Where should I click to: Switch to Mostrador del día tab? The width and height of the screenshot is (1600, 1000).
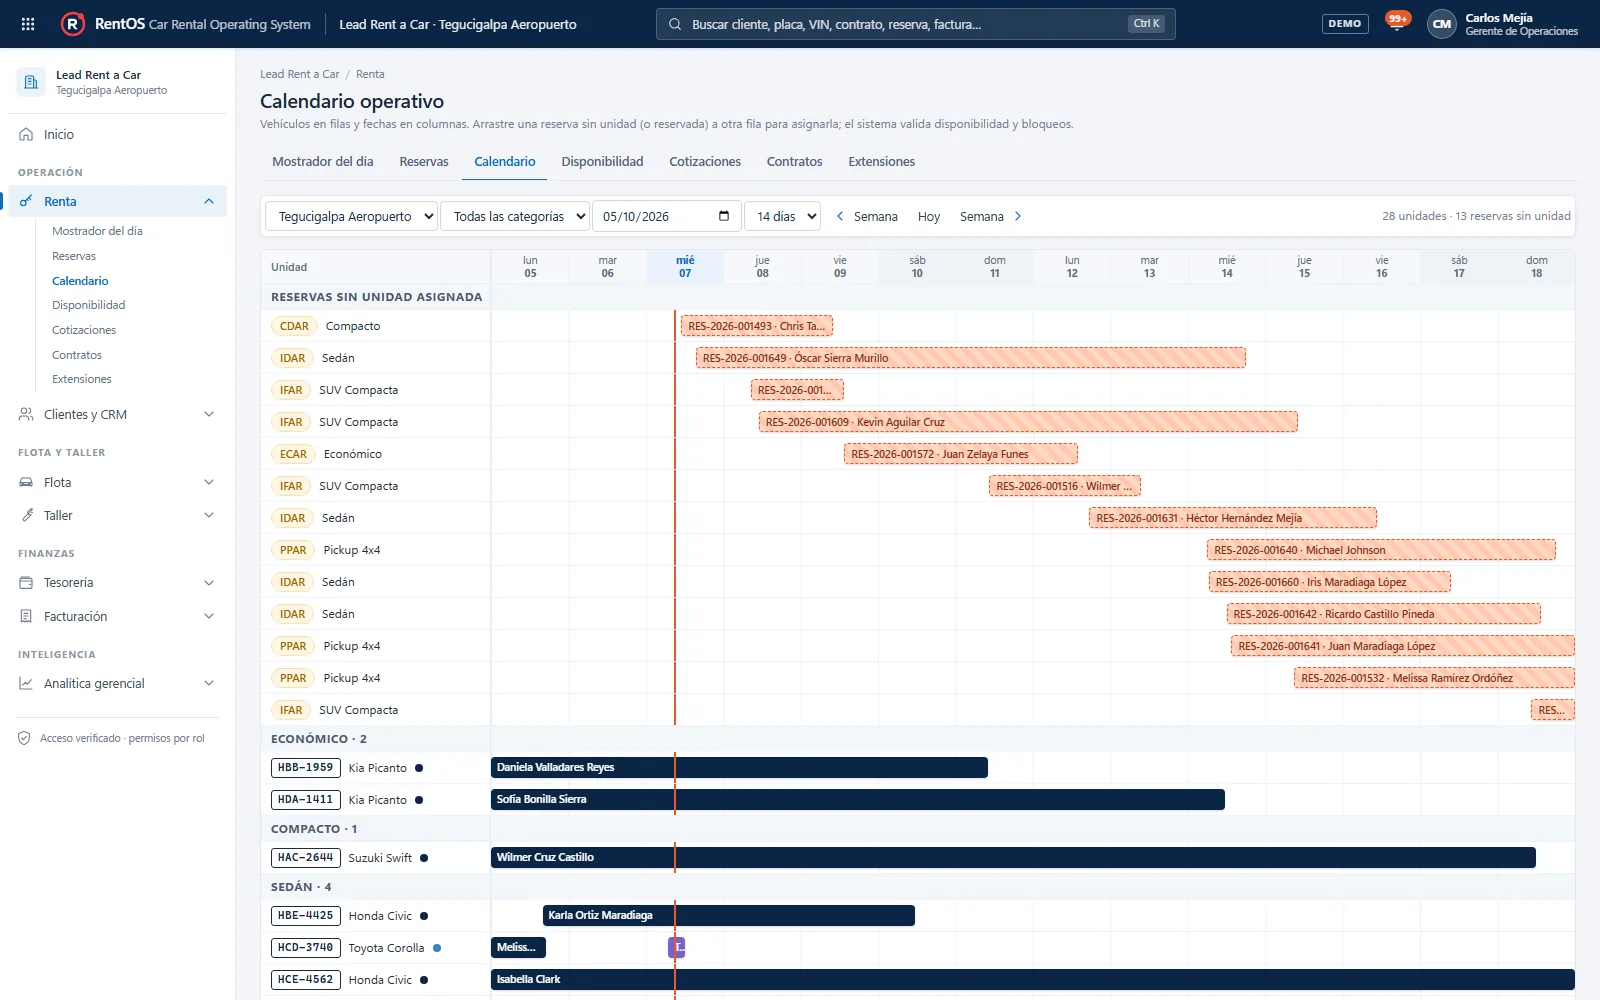click(x=323, y=161)
